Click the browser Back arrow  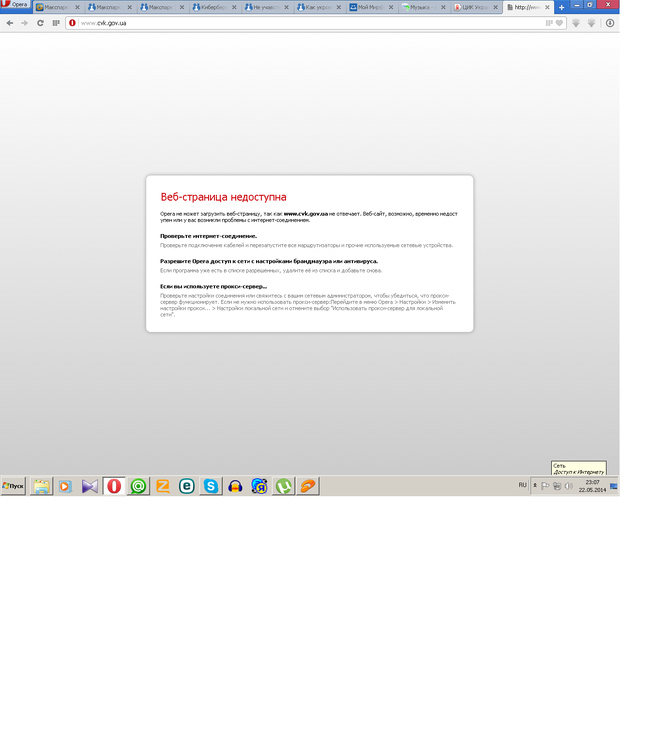tap(10, 22)
